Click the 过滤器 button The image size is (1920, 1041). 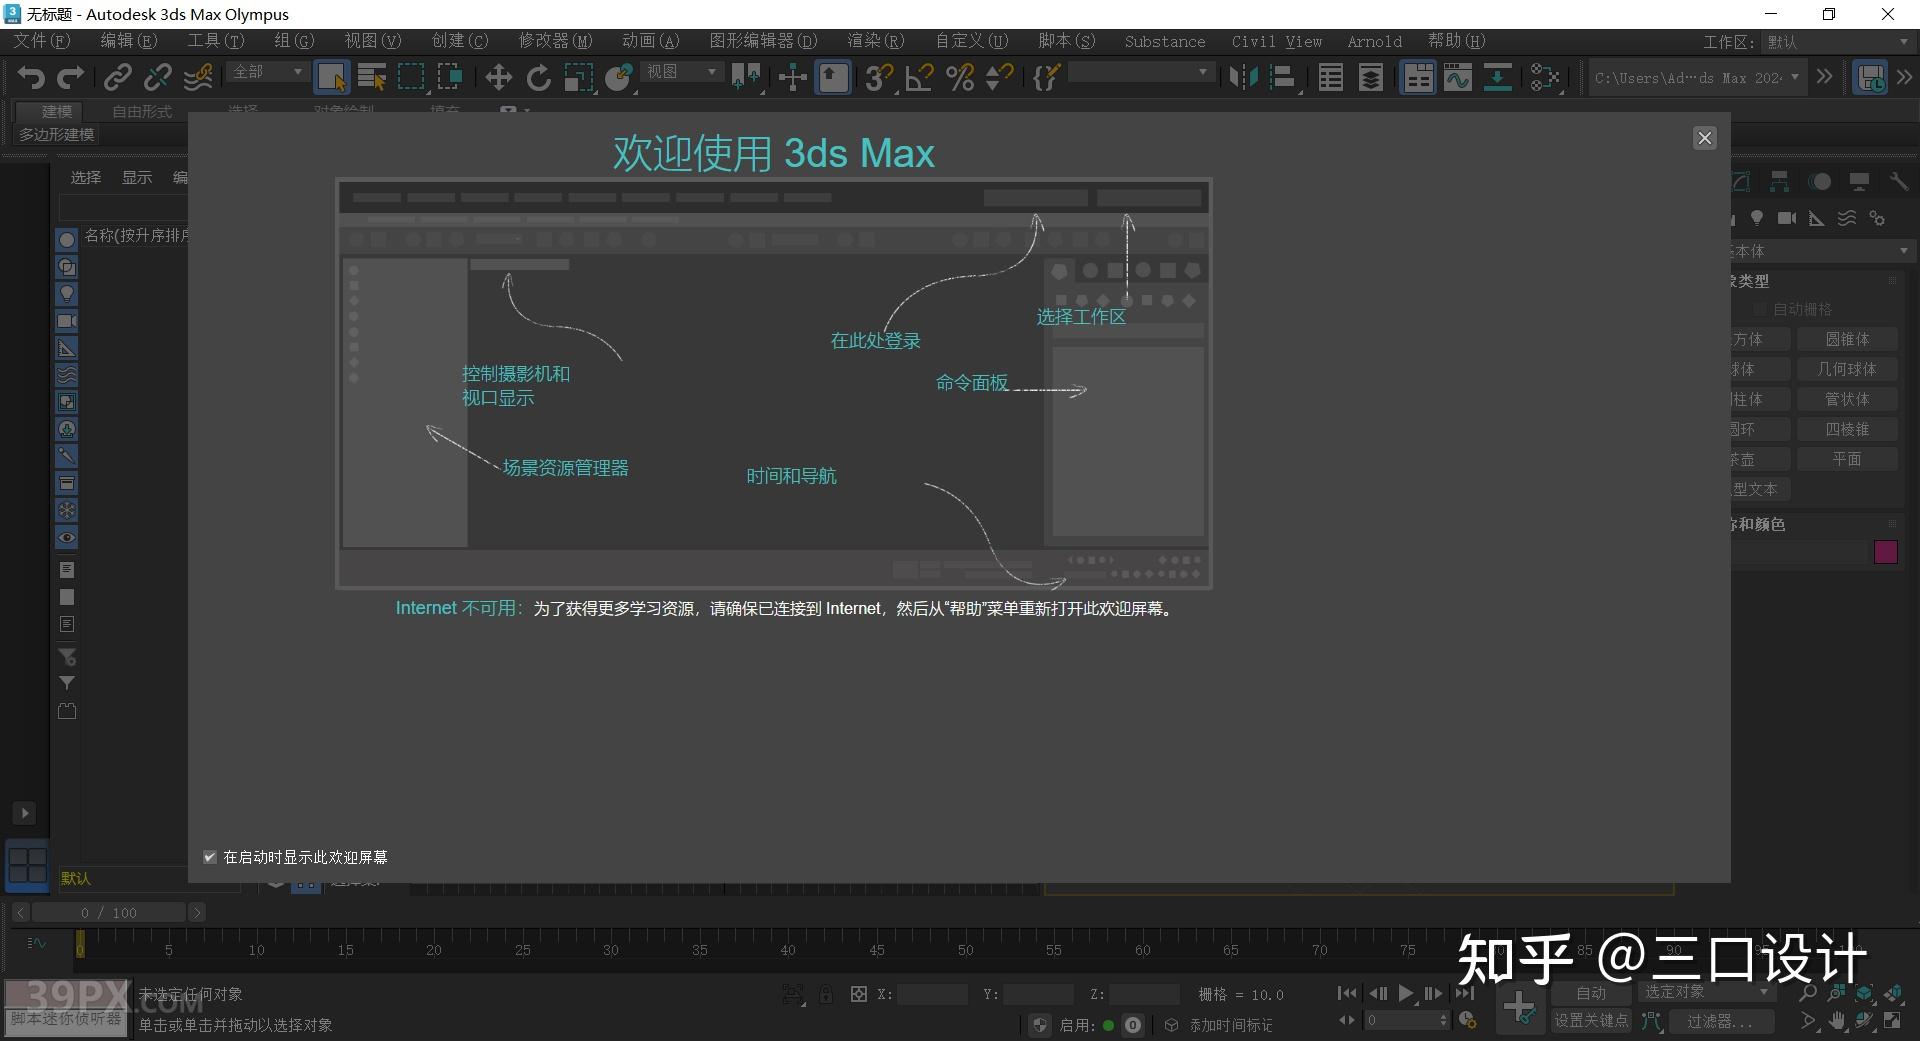point(1720,1021)
